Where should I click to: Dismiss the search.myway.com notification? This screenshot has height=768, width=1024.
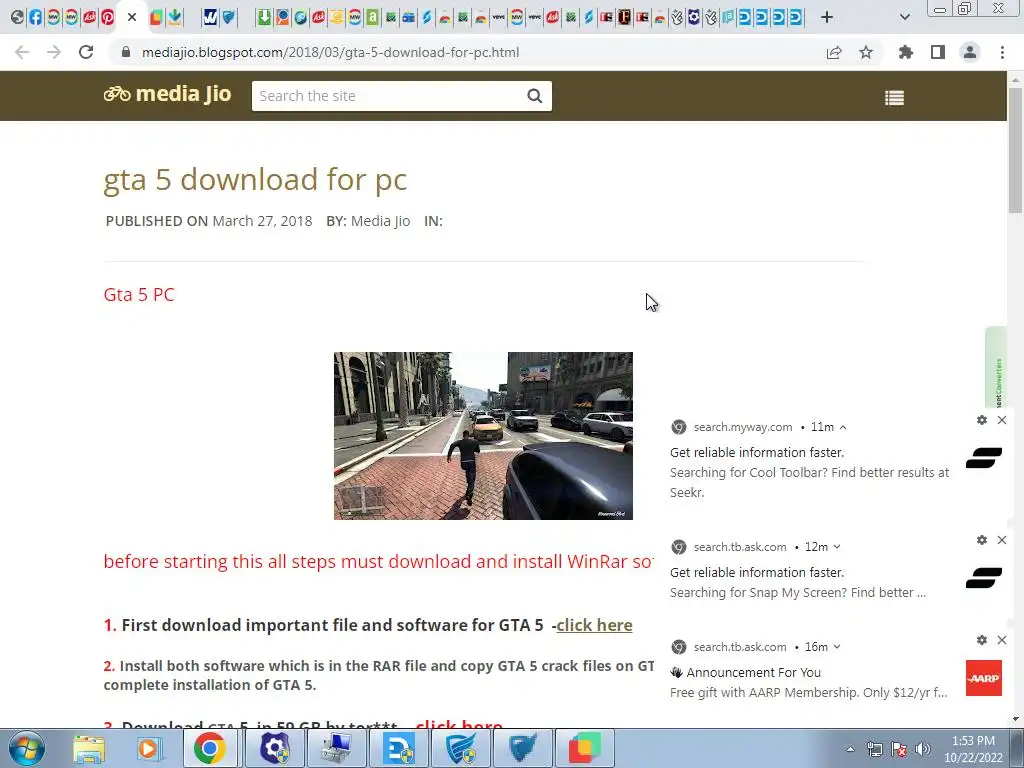pyautogui.click(x=1002, y=420)
